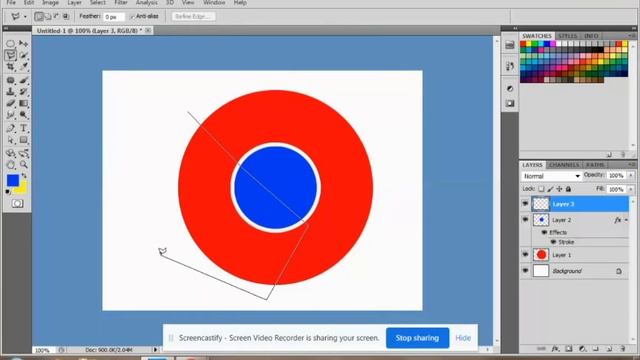Open the Image menu
Image resolution: width=640 pixels, height=360 pixels.
(51, 3)
